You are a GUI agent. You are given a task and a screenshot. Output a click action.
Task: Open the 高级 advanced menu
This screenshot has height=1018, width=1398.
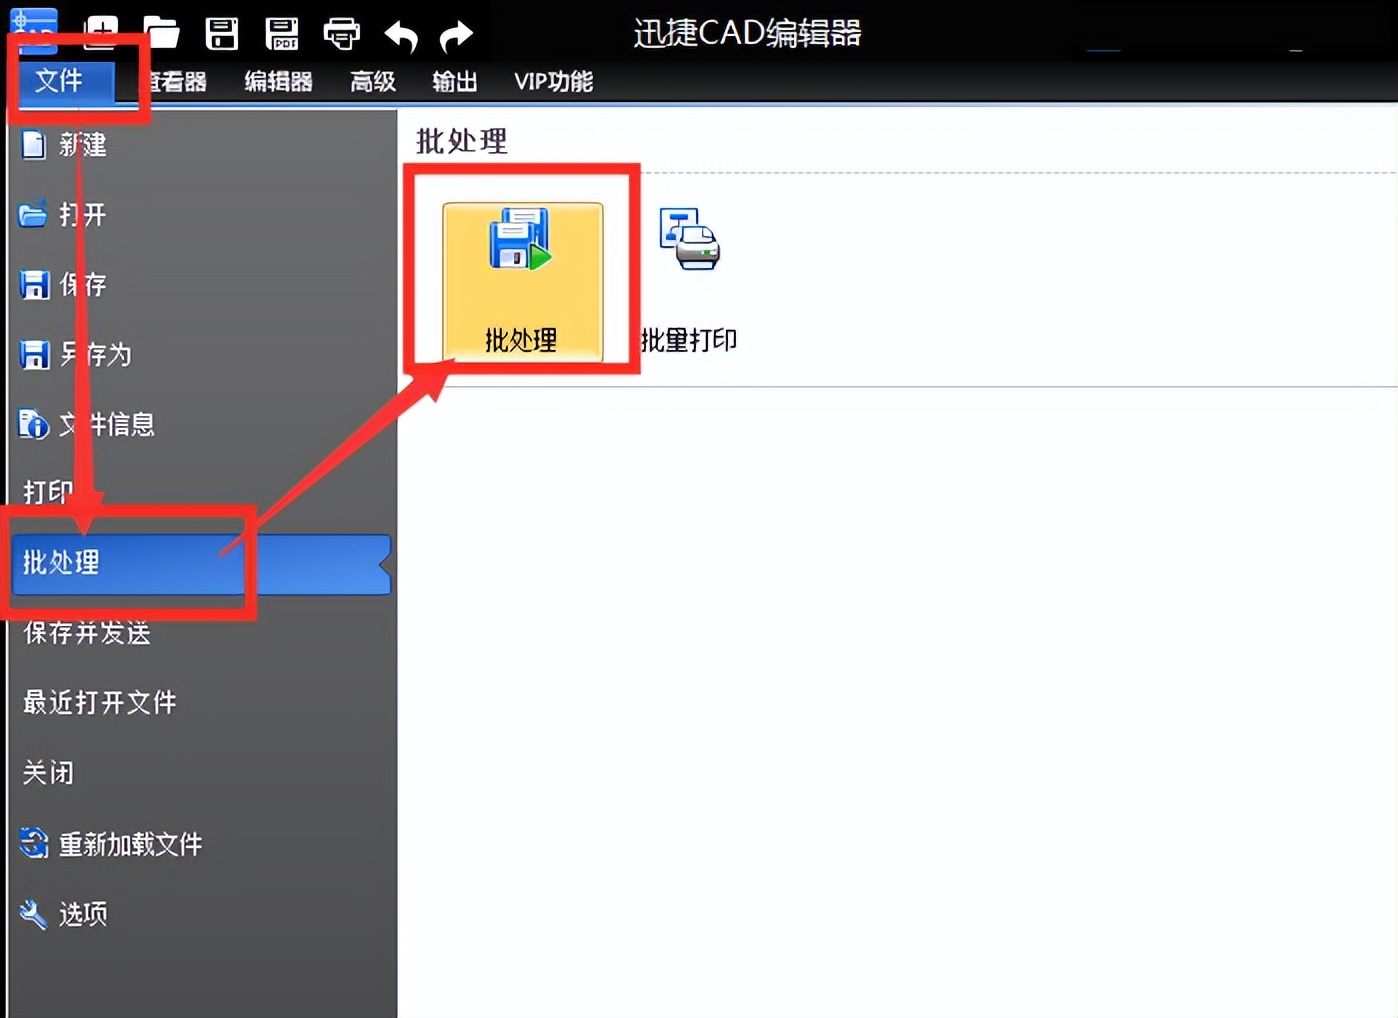click(372, 82)
